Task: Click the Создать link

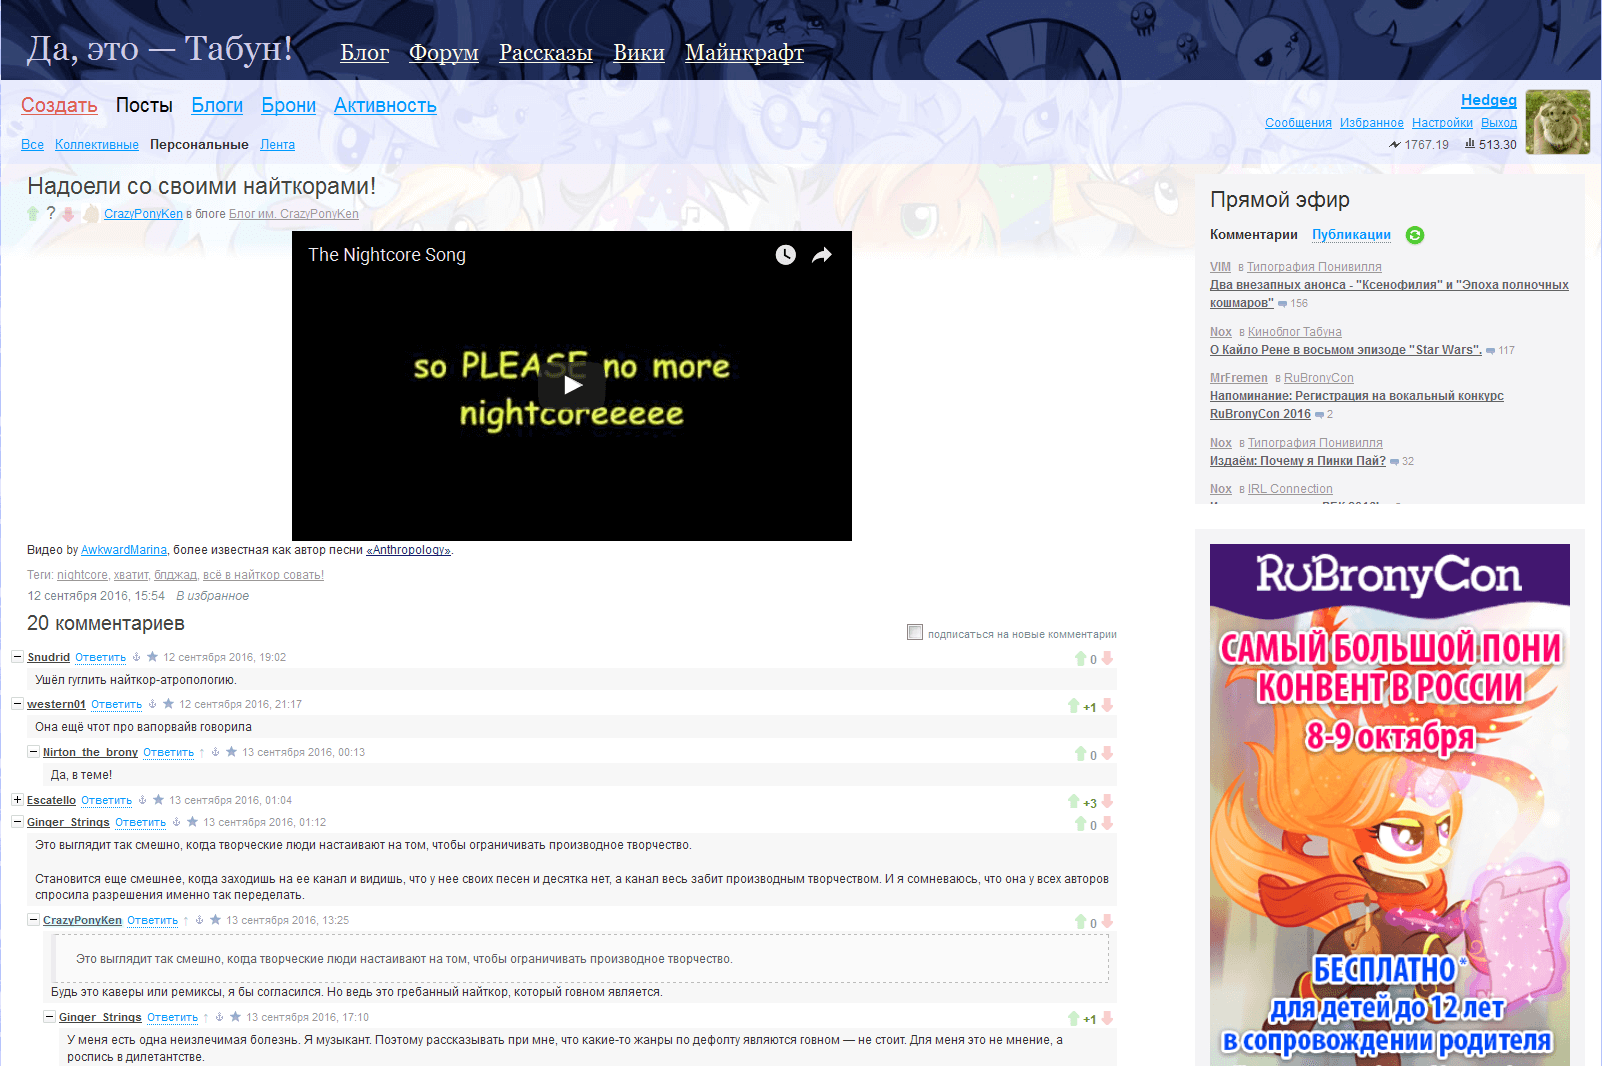Action: 59,106
